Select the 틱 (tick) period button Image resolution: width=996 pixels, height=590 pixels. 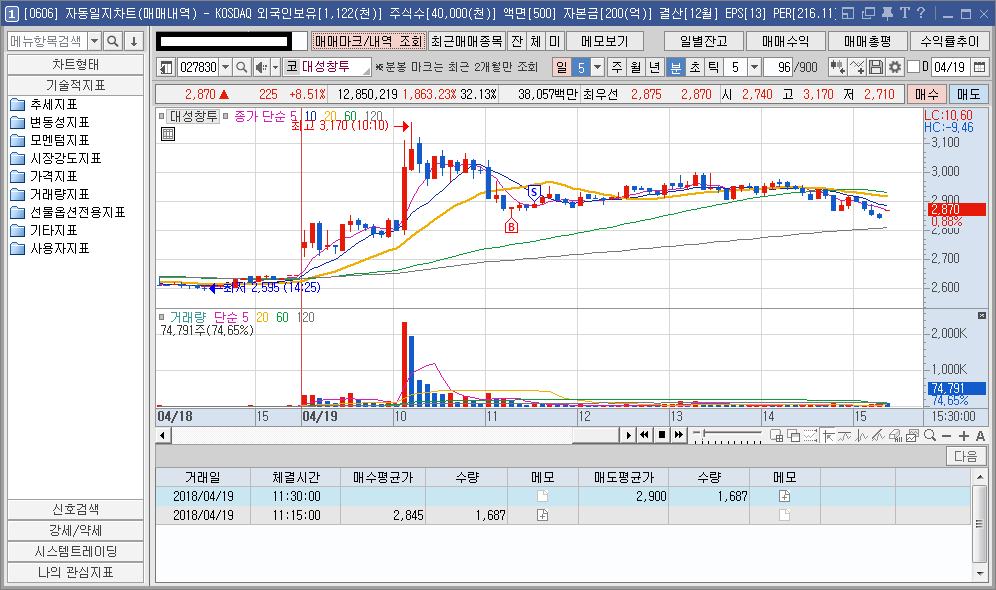tap(714, 67)
